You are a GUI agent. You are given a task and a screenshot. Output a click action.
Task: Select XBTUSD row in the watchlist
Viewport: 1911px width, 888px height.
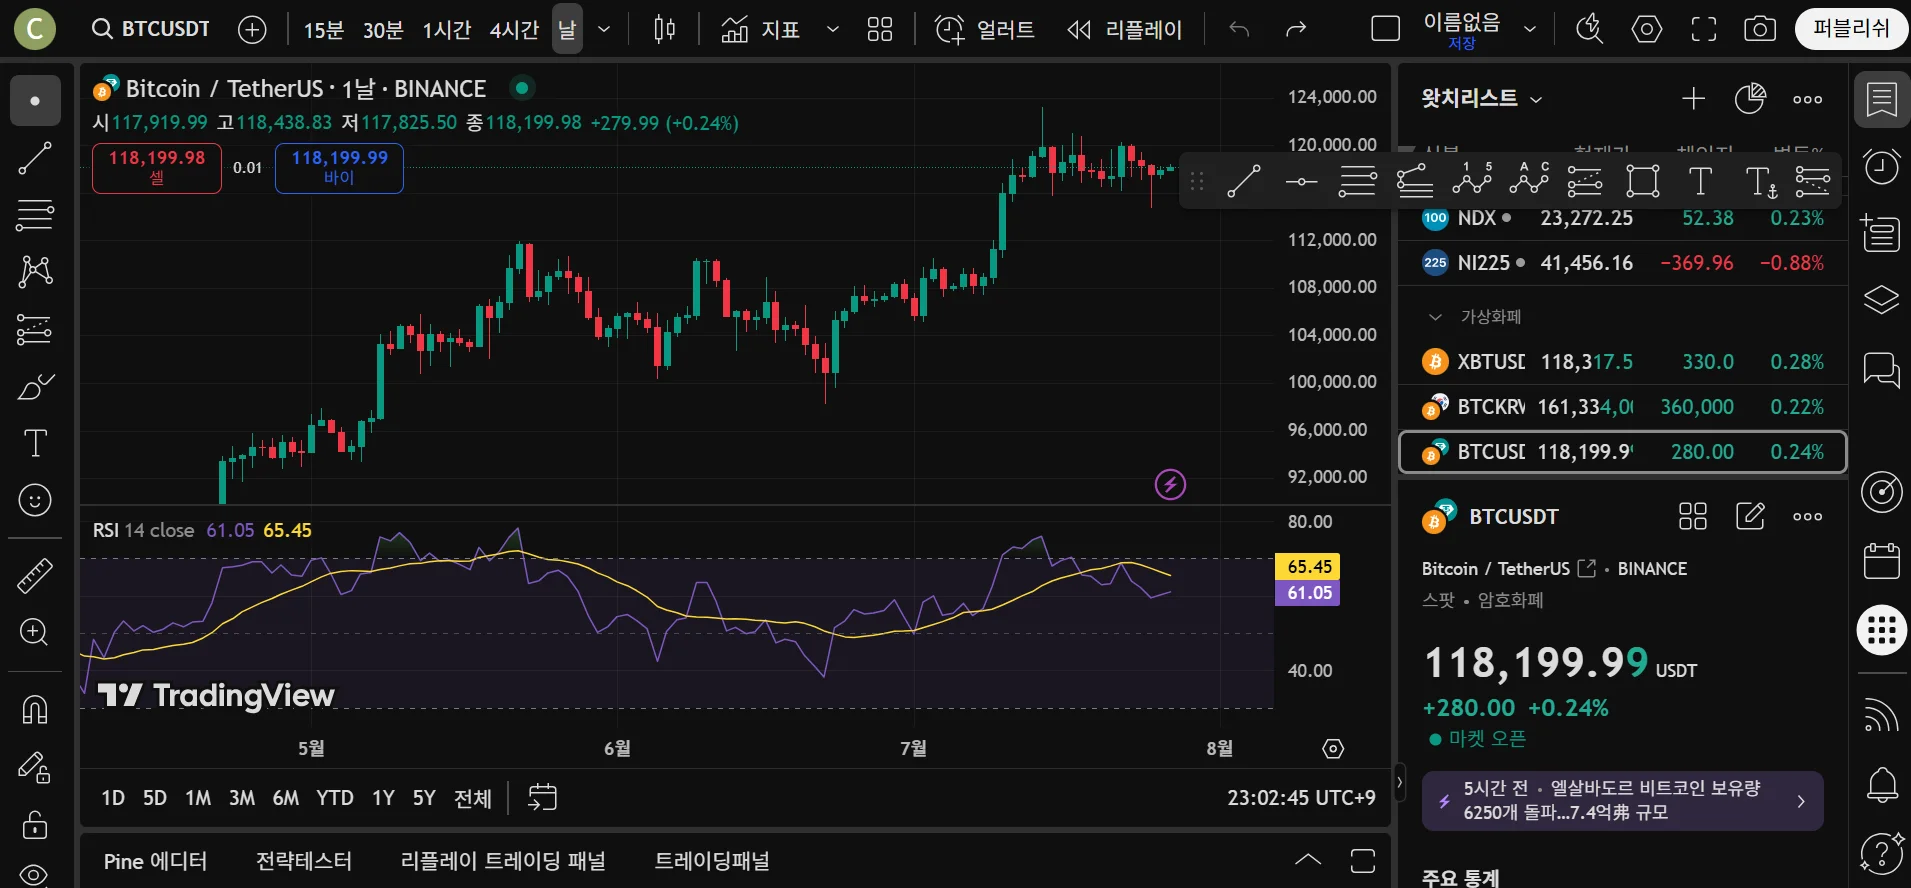(x=1622, y=362)
